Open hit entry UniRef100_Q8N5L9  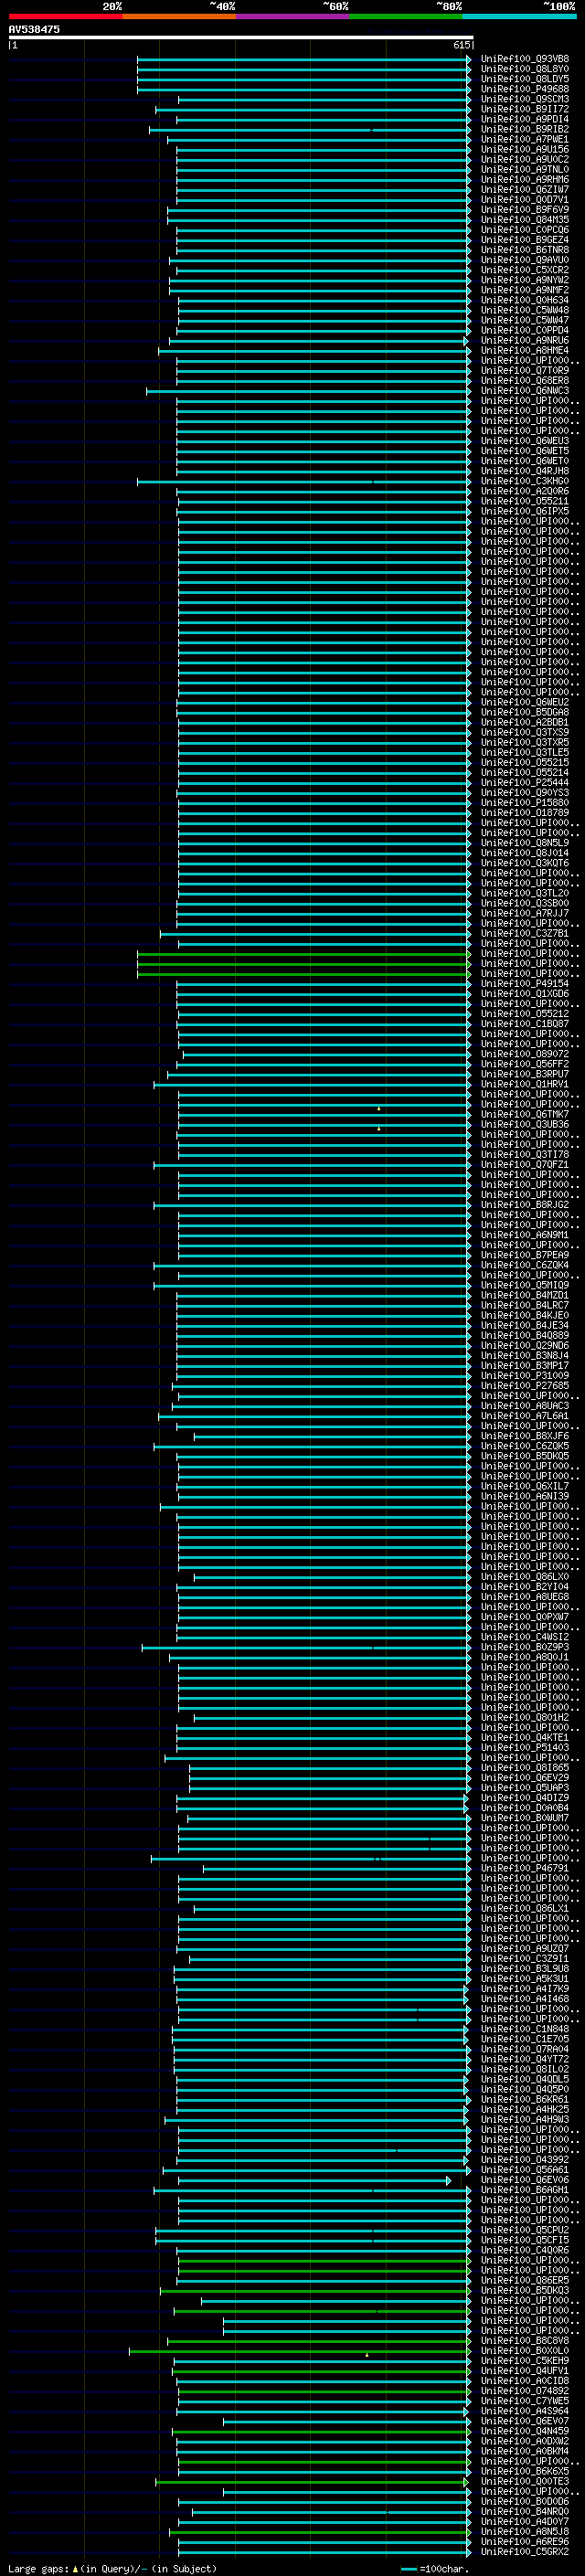coord(525,843)
